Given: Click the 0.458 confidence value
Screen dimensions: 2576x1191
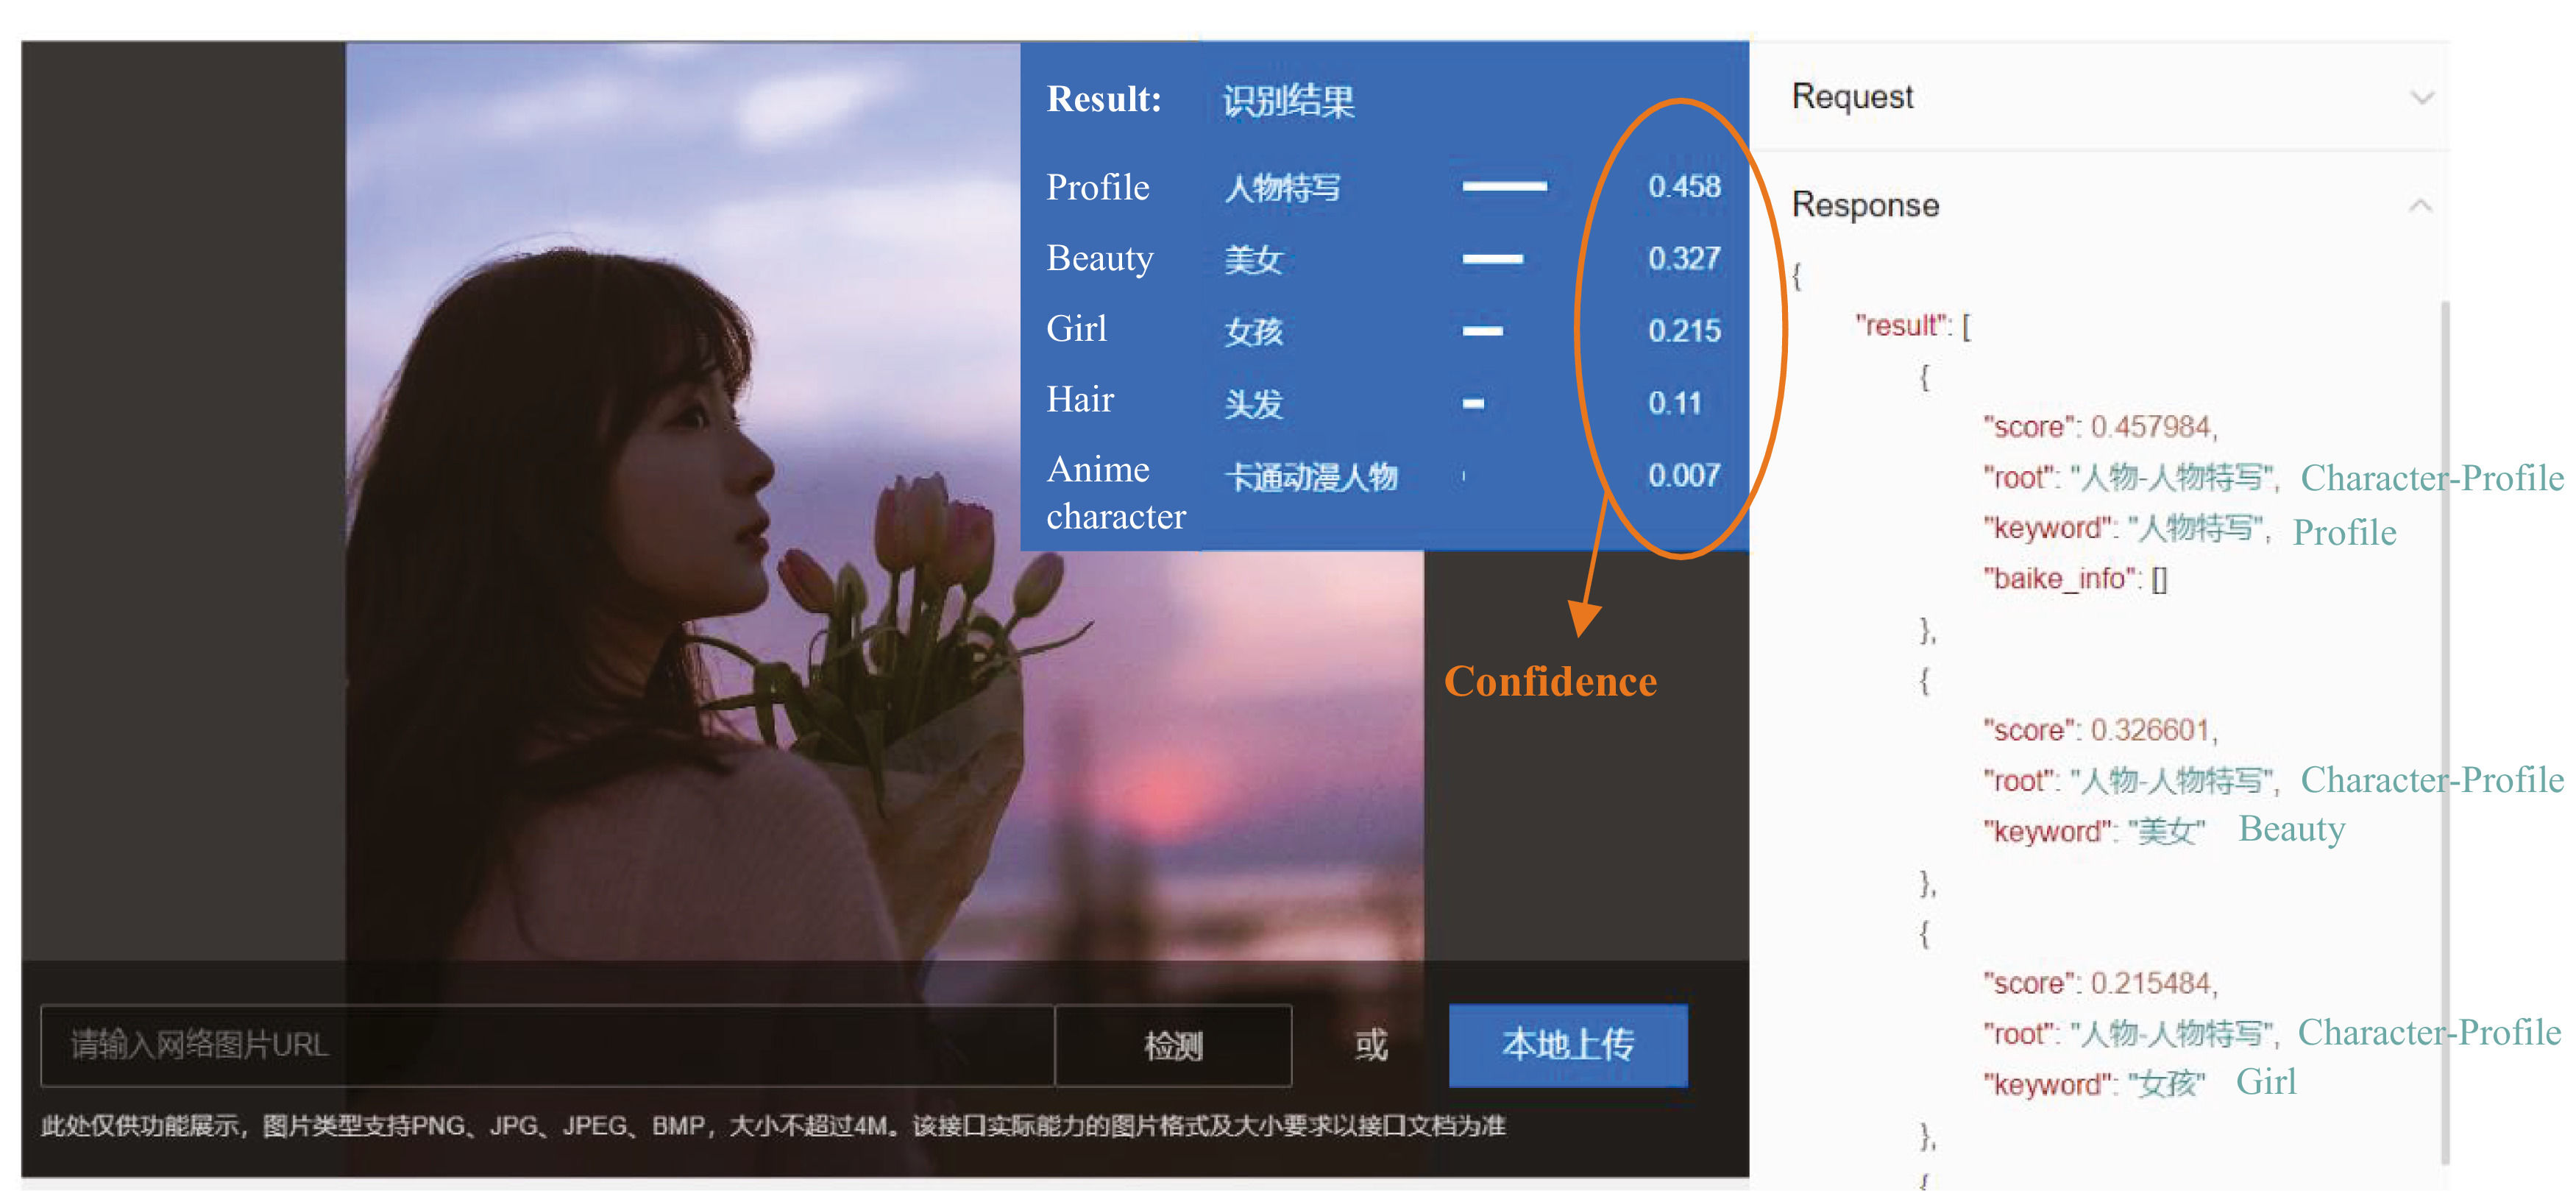Looking at the screenshot, I should coord(1684,186).
